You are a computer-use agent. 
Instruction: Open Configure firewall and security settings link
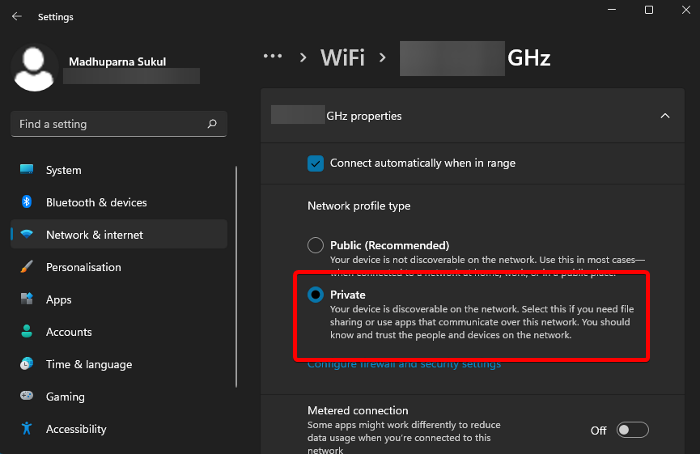coord(404,364)
